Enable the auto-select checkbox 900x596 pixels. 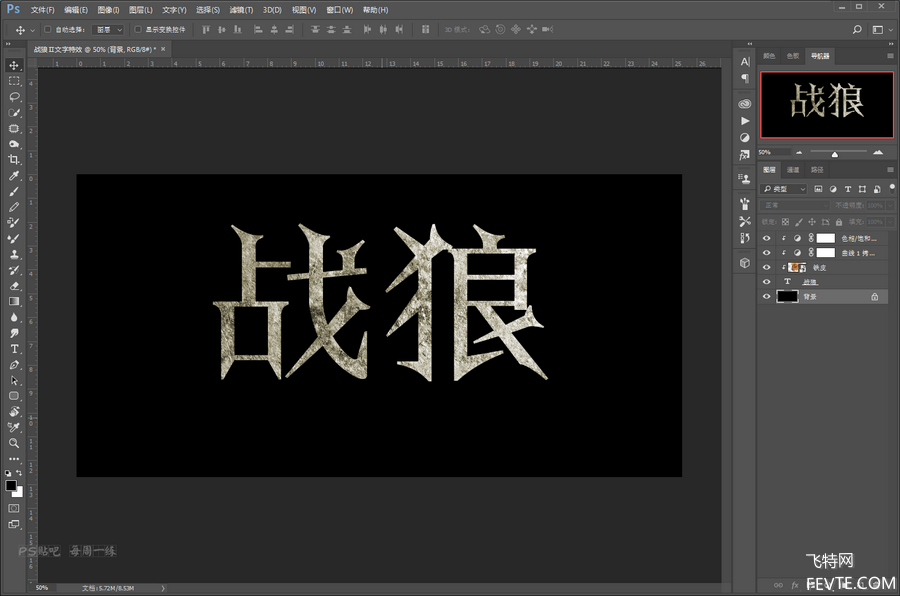(x=48, y=29)
